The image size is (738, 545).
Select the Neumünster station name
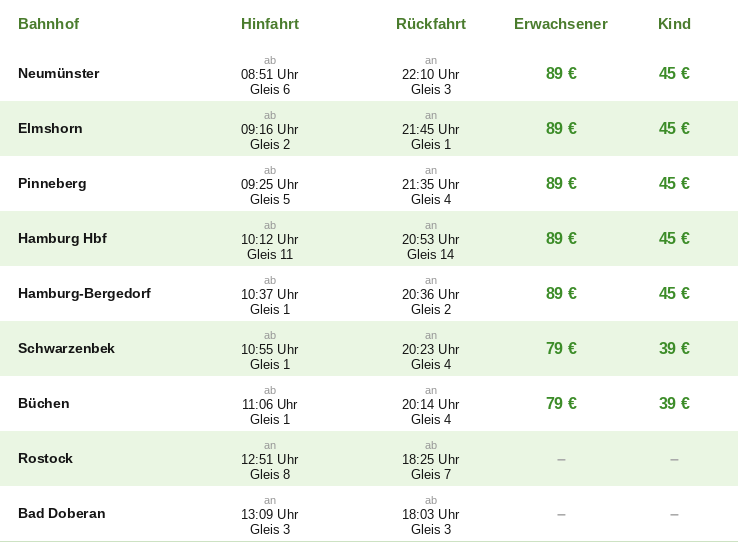pos(59,73)
